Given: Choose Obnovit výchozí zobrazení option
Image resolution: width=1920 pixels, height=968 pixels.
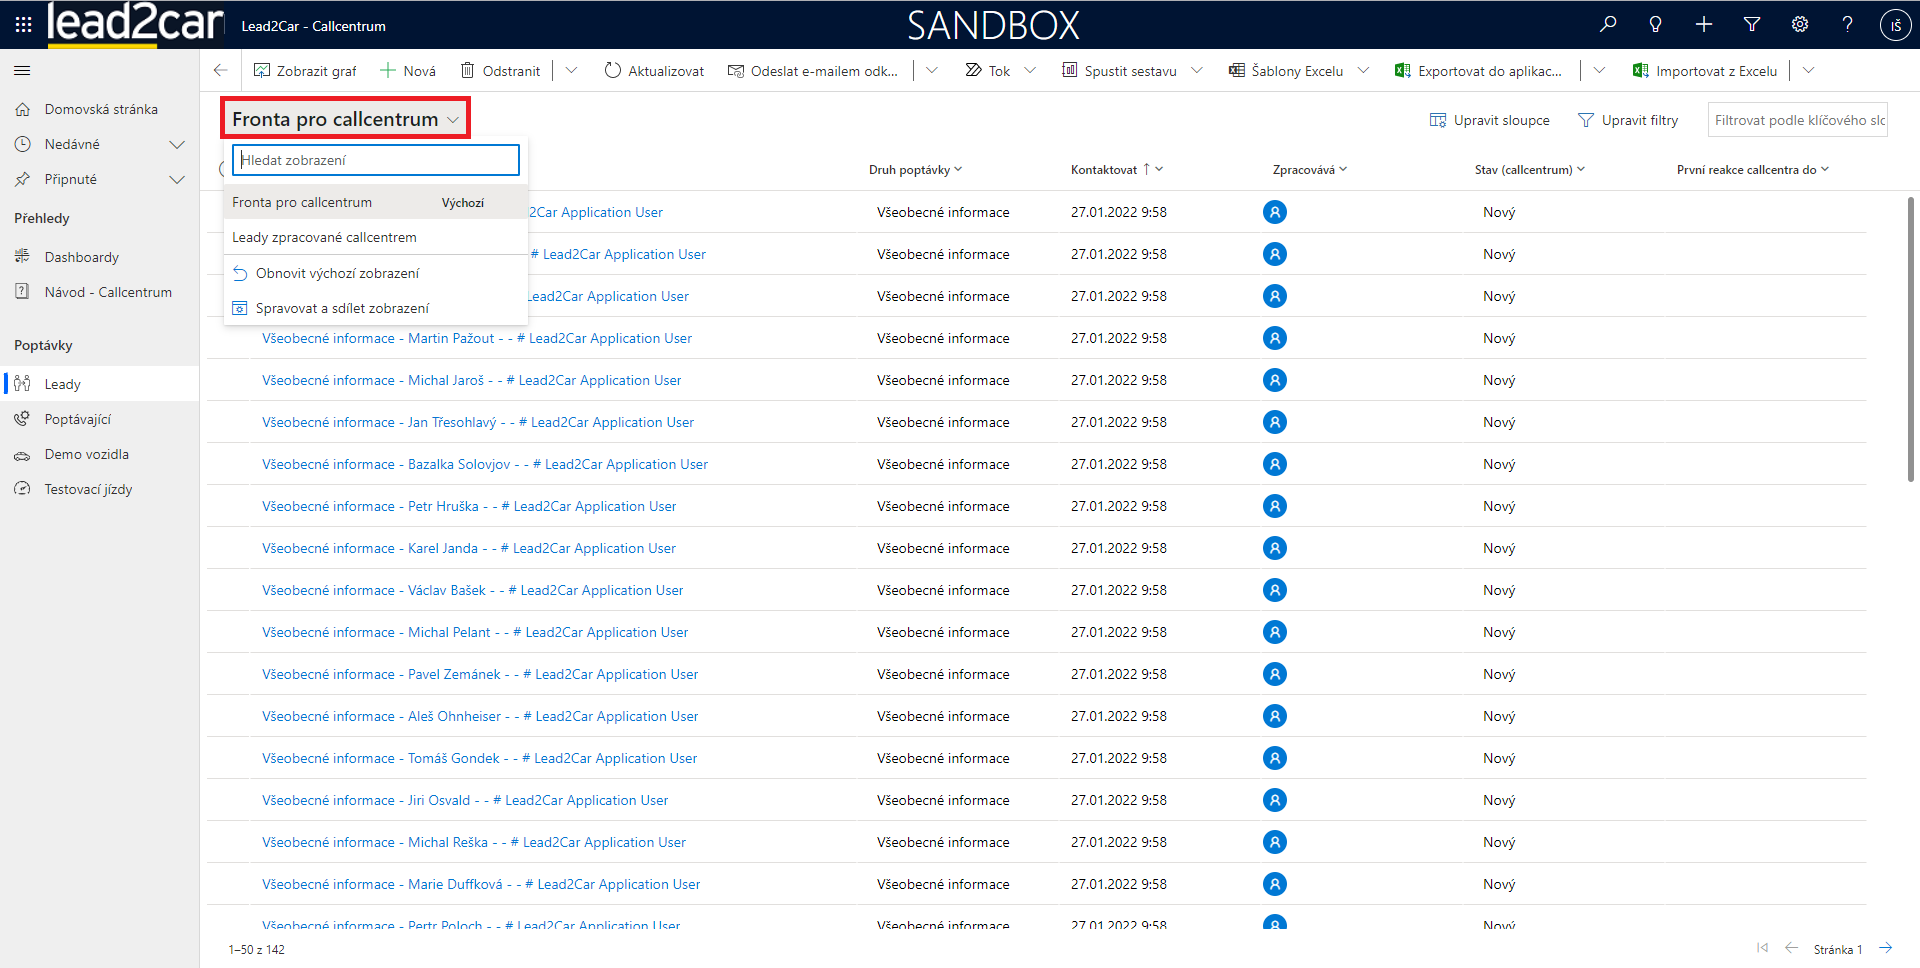Looking at the screenshot, I should tap(337, 273).
